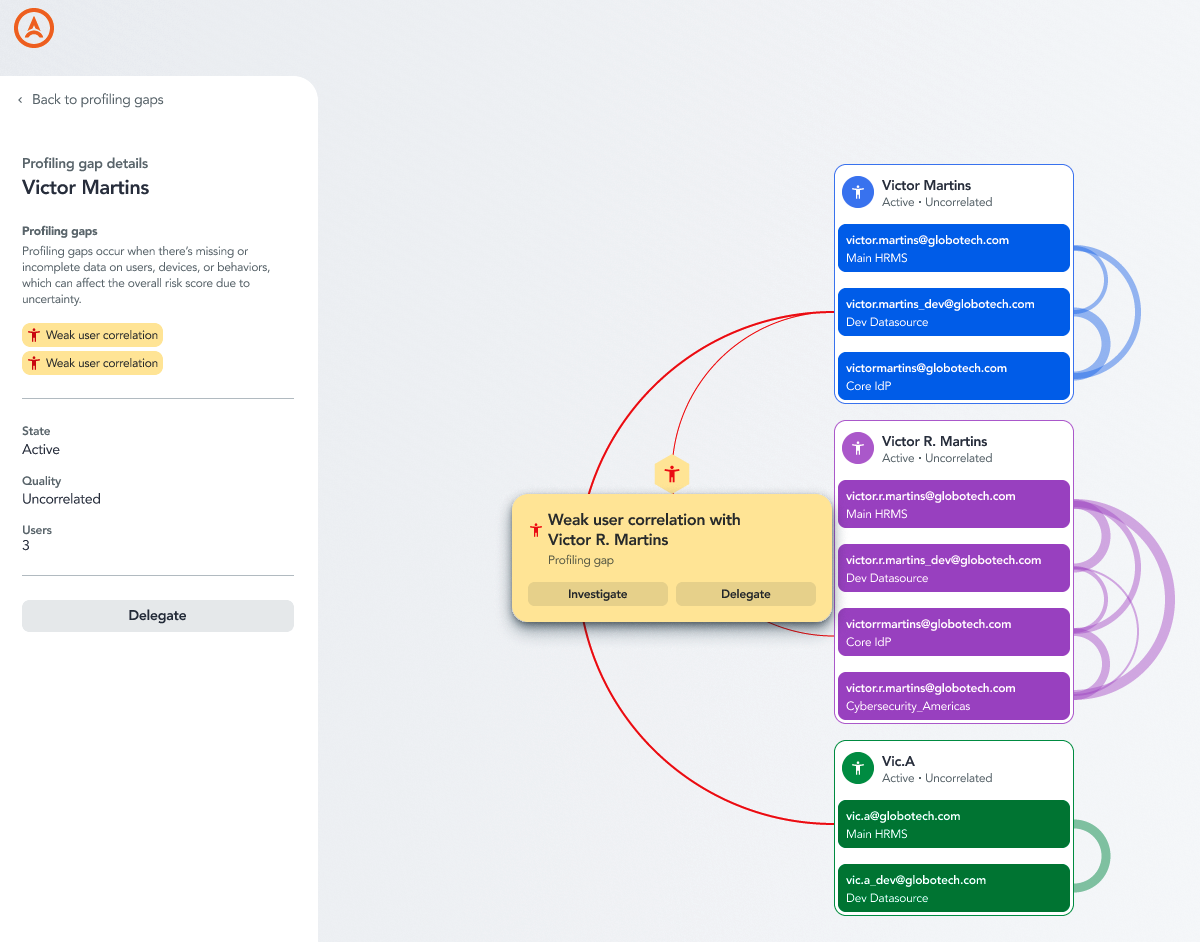The width and height of the screenshot is (1200, 942).
Task: Select victor.r.martins Cybersecurity_Americas account
Action: point(953,696)
